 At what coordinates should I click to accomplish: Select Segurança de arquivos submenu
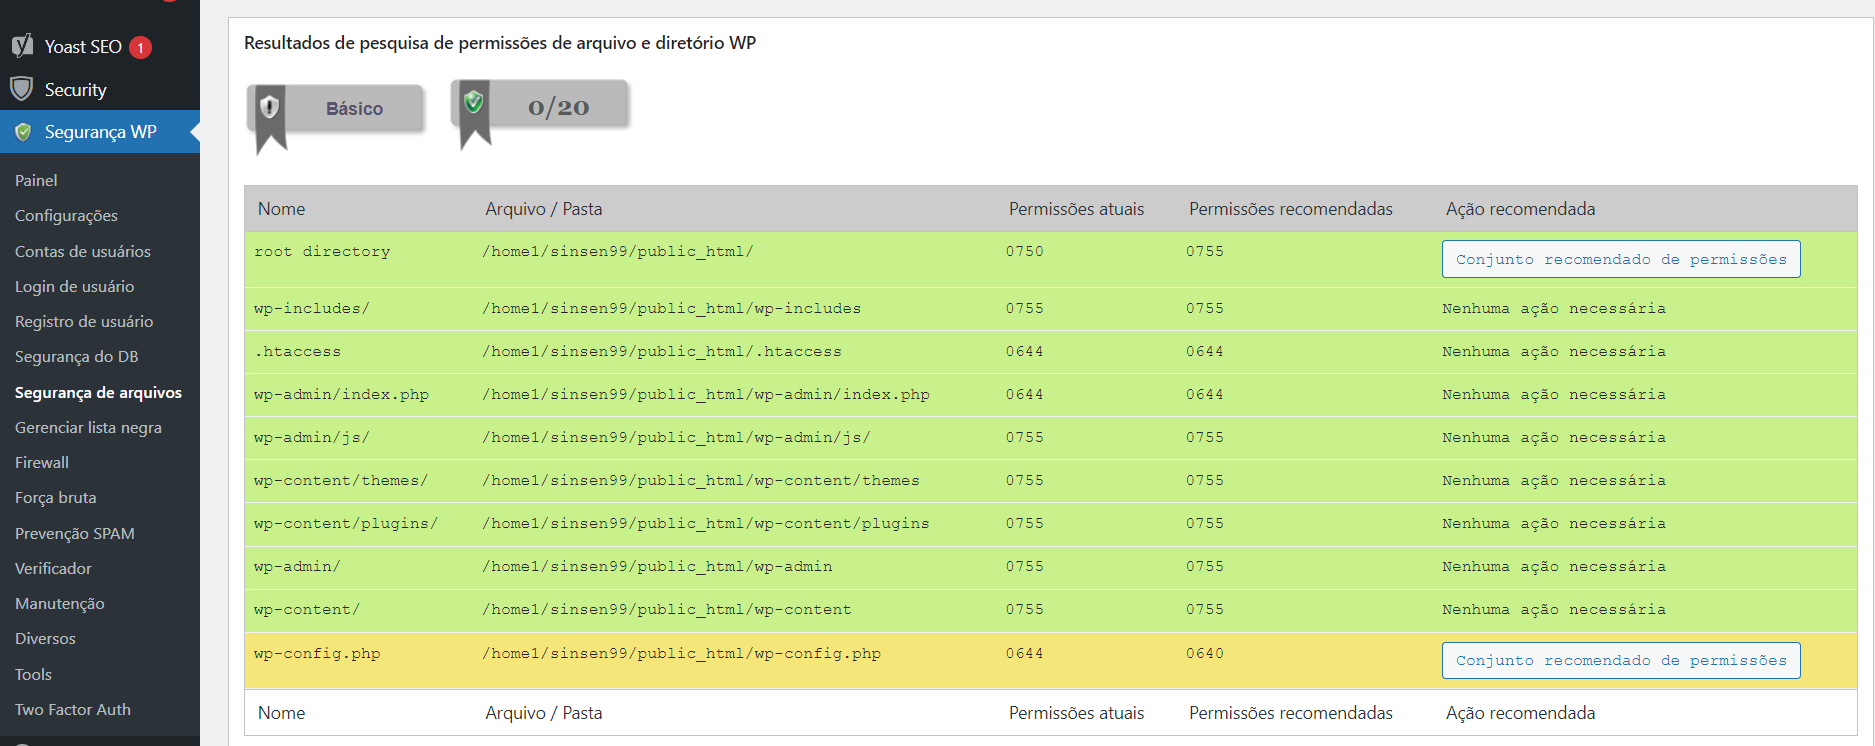pos(98,392)
